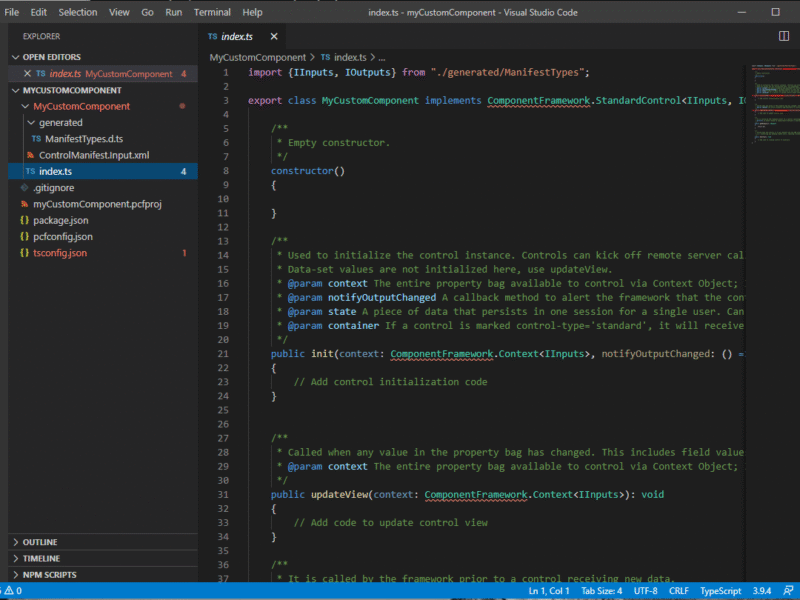The width and height of the screenshot is (800, 600).
Task: Click the Explorer panel title
Action: [x=41, y=36]
